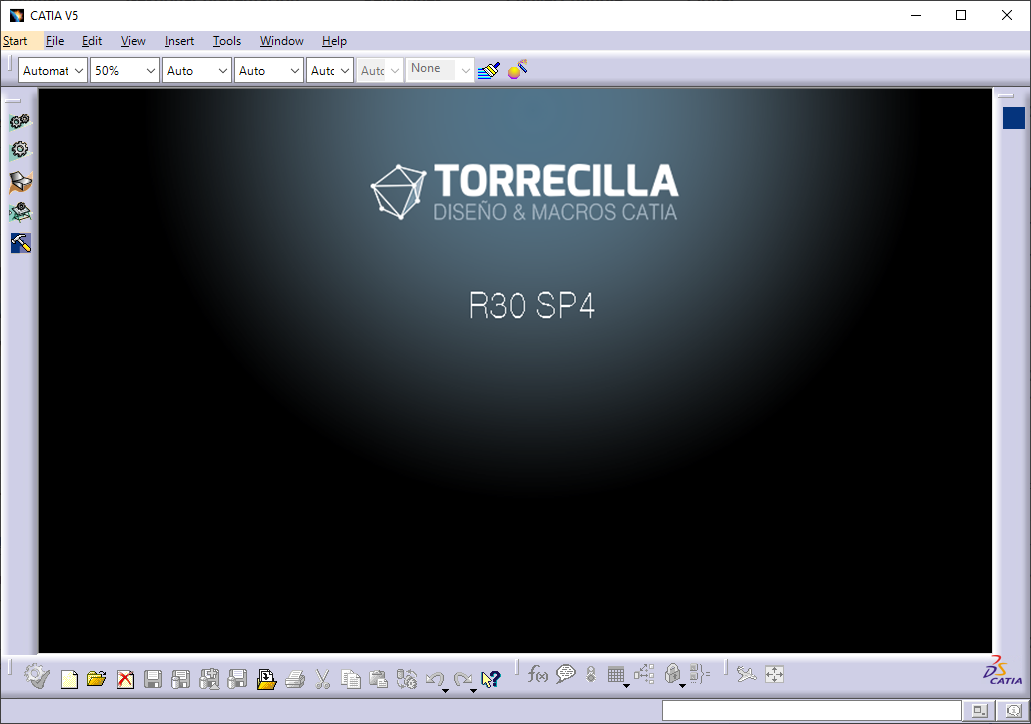This screenshot has width=1031, height=724.
Task: Click the Fit All In arrows icon
Action: 775,674
